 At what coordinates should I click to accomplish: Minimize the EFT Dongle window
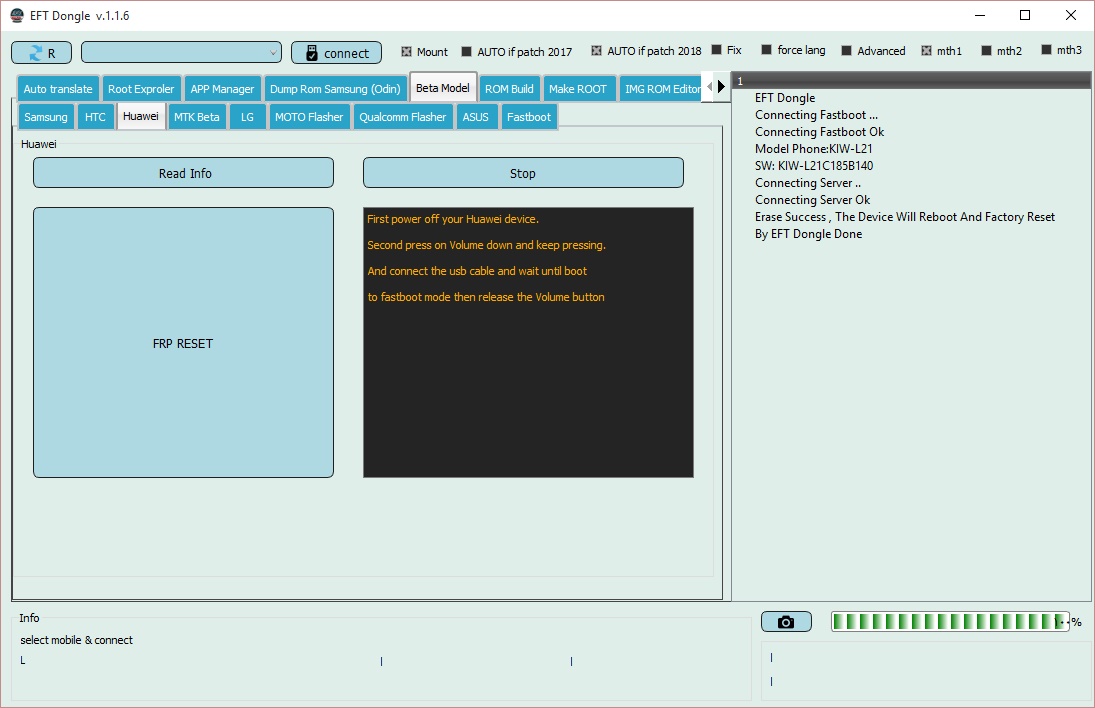tap(980, 15)
